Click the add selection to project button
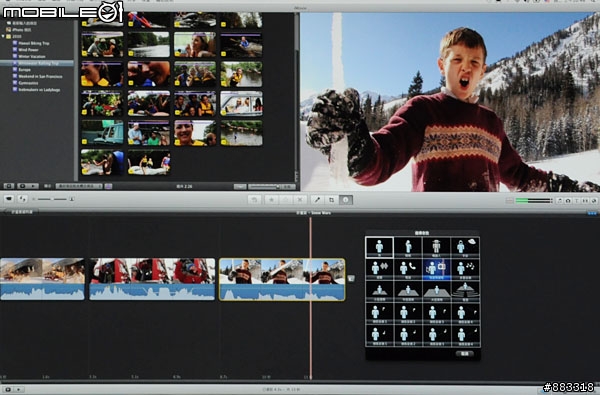The width and height of the screenshot is (600, 395). tap(254, 200)
